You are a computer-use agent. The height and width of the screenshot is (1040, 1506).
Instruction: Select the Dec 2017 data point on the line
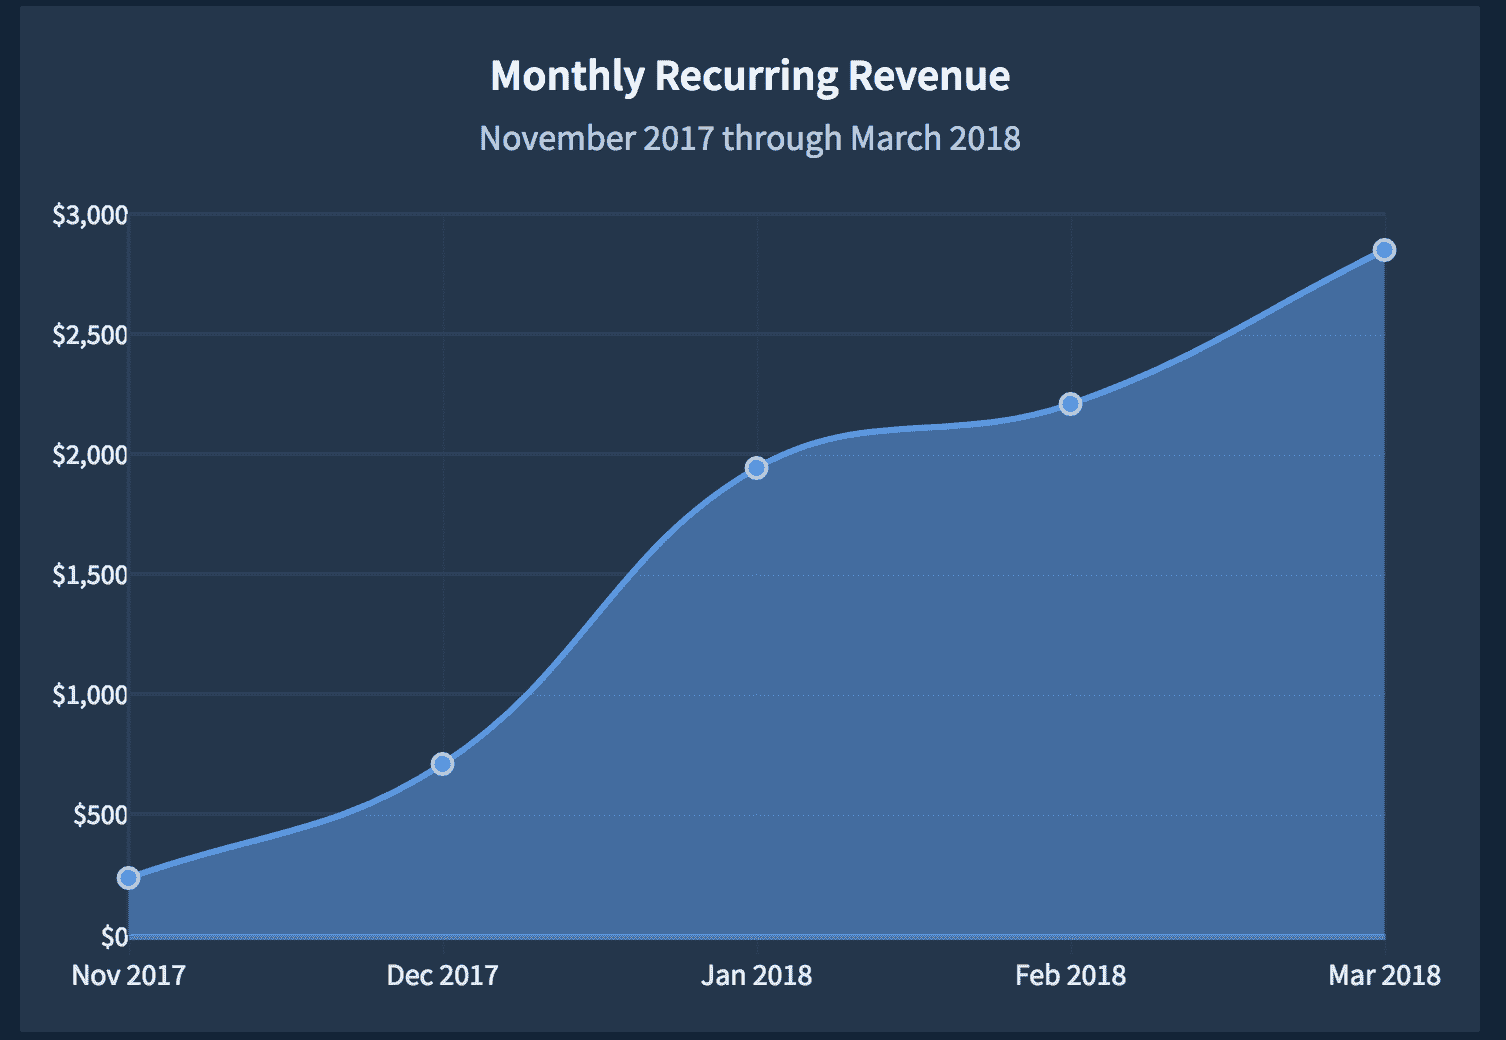442,764
